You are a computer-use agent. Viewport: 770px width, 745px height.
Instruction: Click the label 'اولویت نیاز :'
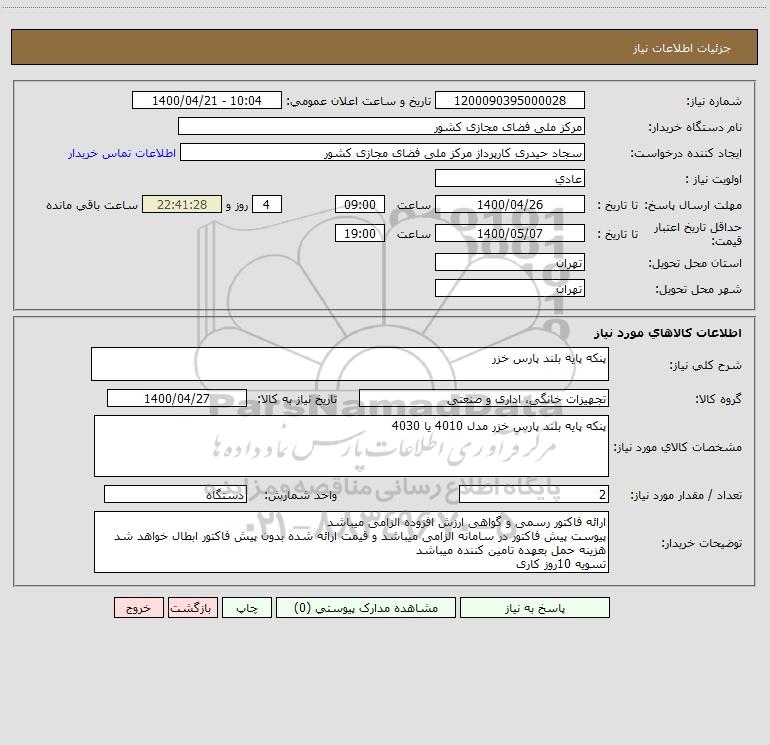click(714, 179)
